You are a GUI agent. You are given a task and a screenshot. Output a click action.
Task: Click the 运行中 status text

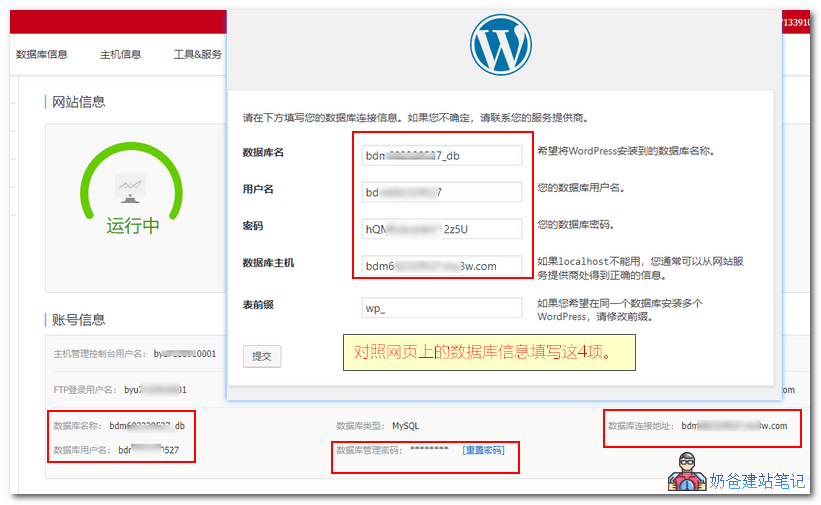[133, 226]
